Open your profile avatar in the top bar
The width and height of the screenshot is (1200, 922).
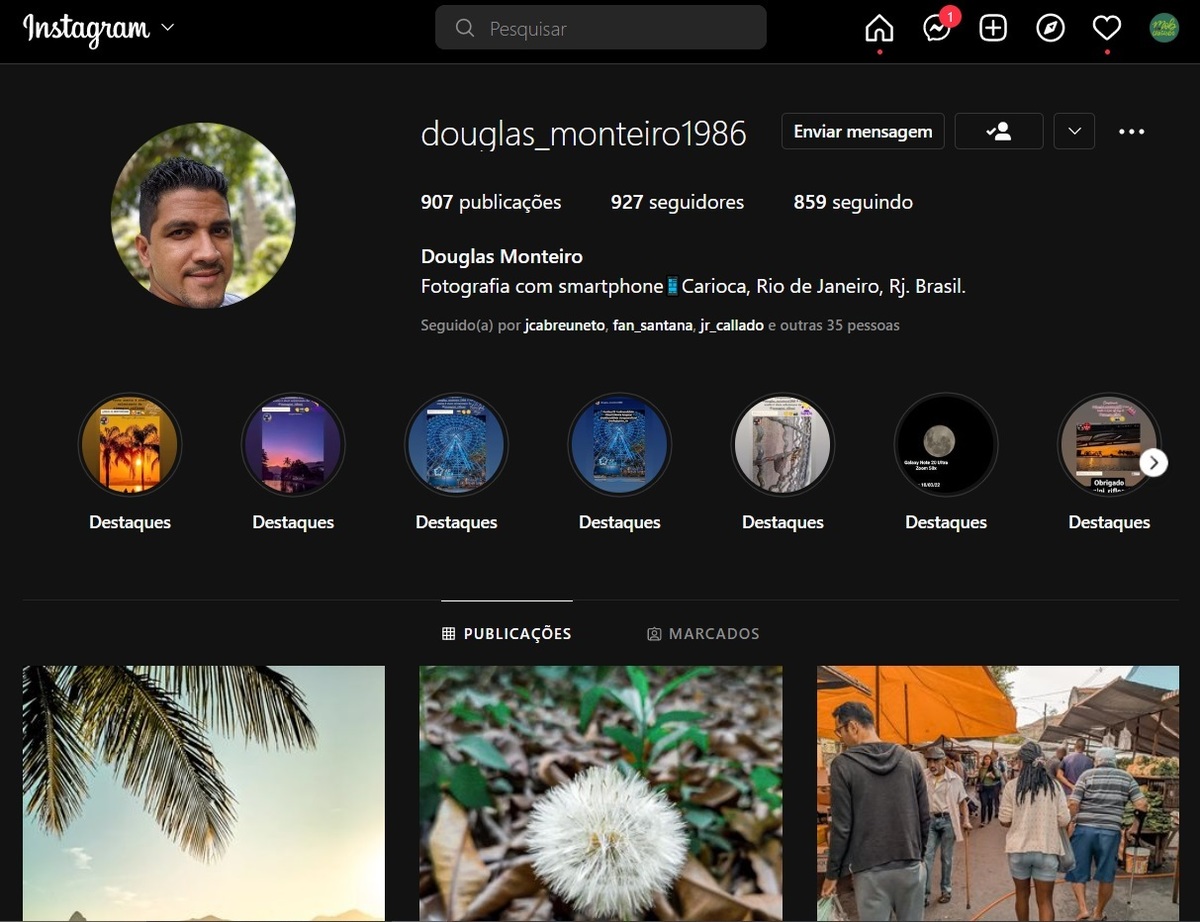(x=1164, y=28)
